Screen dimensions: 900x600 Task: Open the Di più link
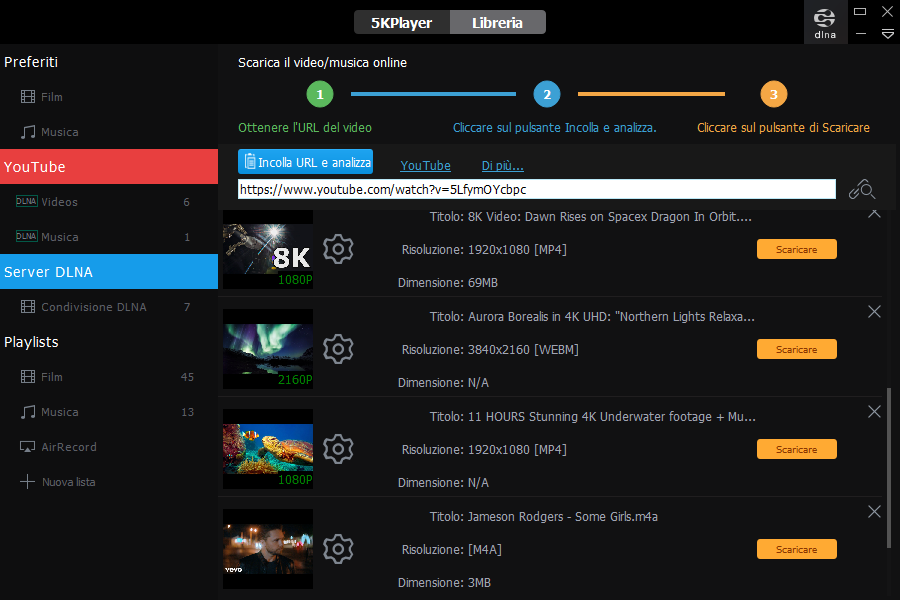[502, 166]
